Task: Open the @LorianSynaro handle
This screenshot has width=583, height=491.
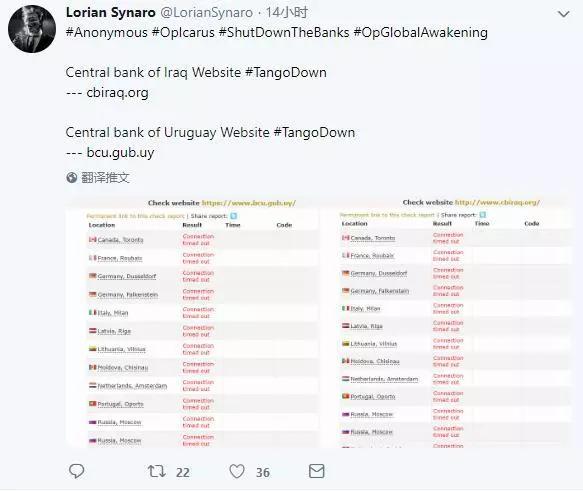Action: click(x=207, y=13)
